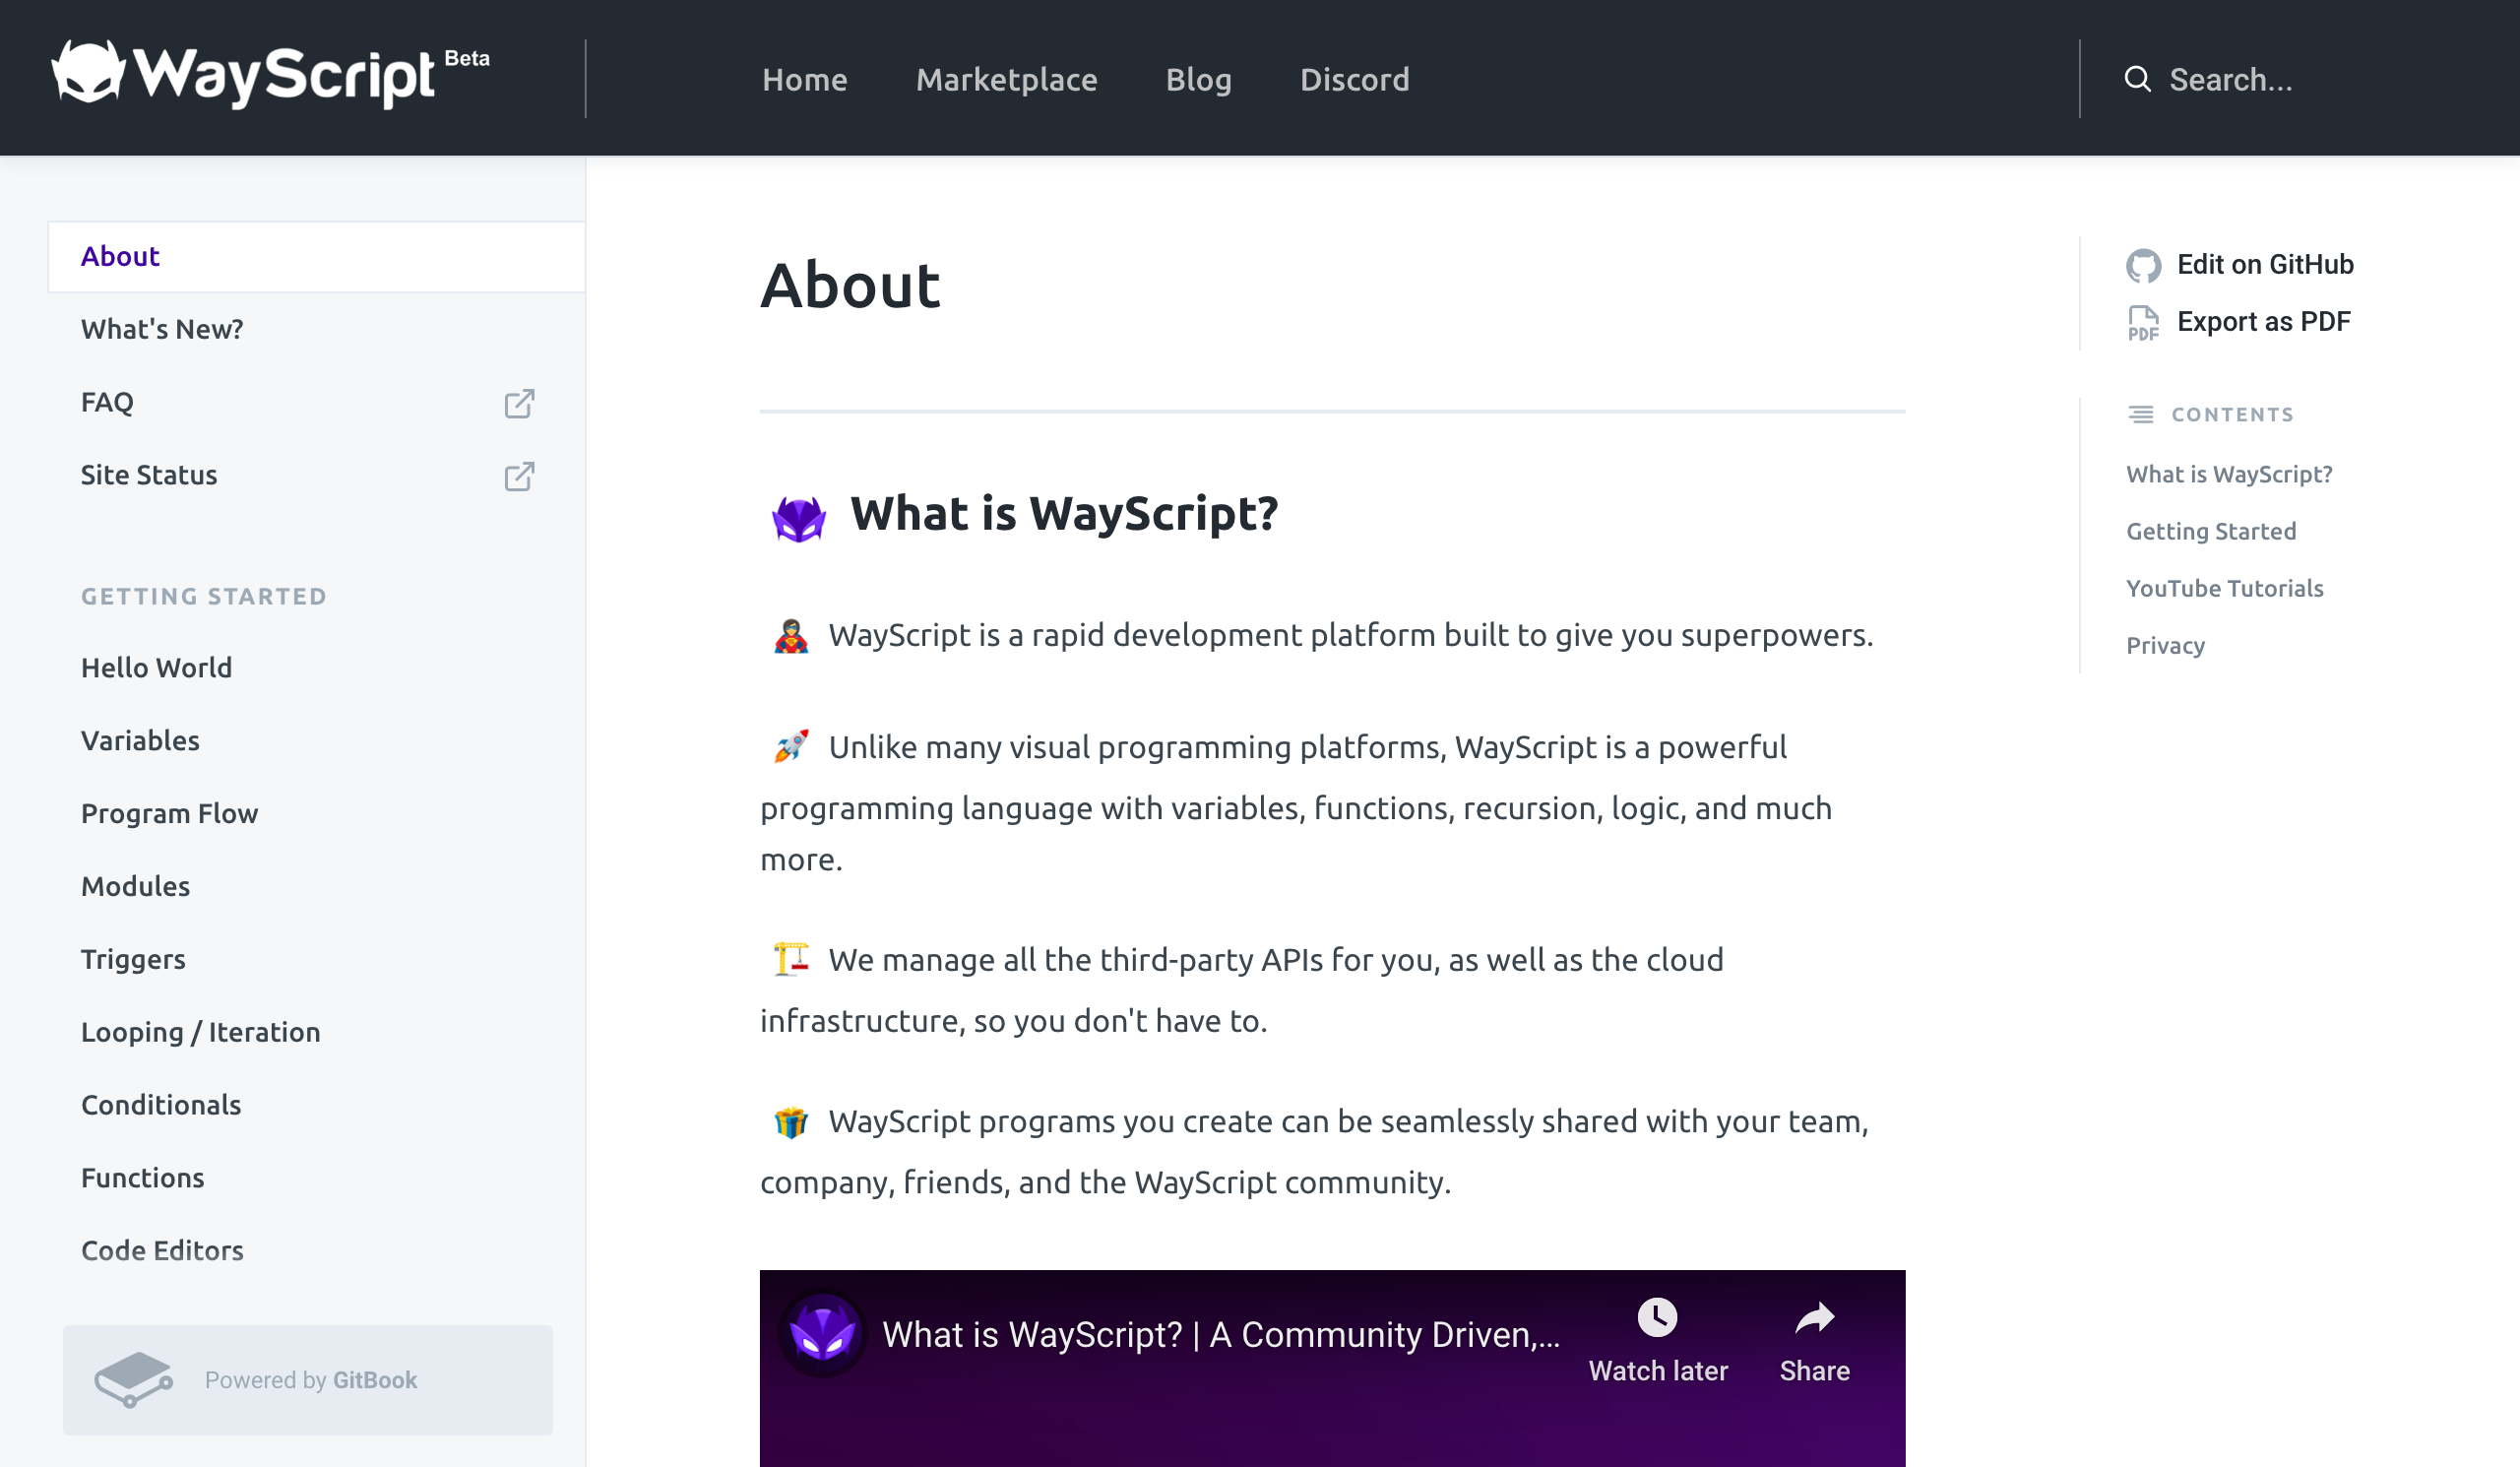2520x1467 pixels.
Task: Open the Home nav item
Action: (804, 79)
